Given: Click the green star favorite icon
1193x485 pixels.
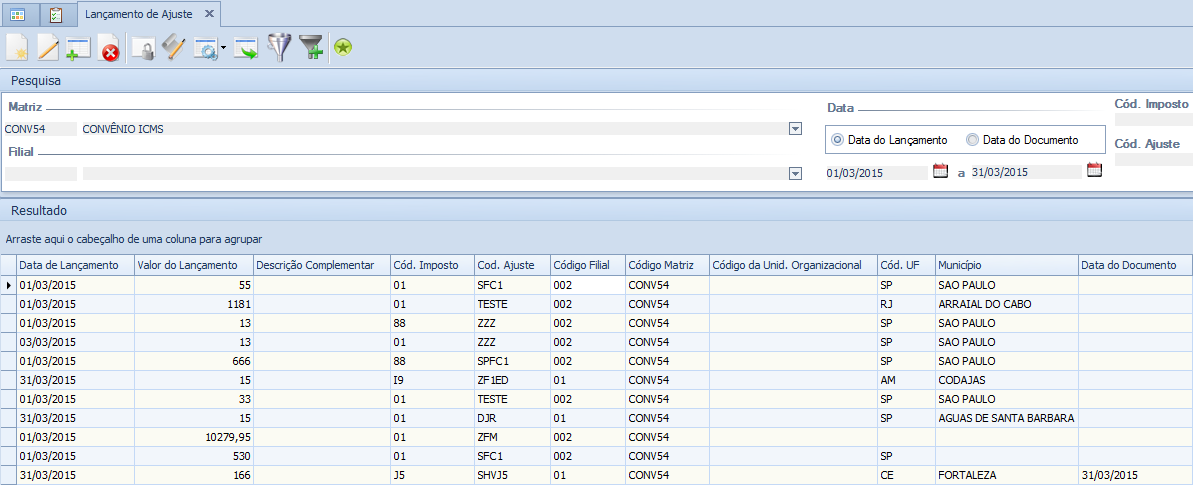Looking at the screenshot, I should tap(343, 47).
